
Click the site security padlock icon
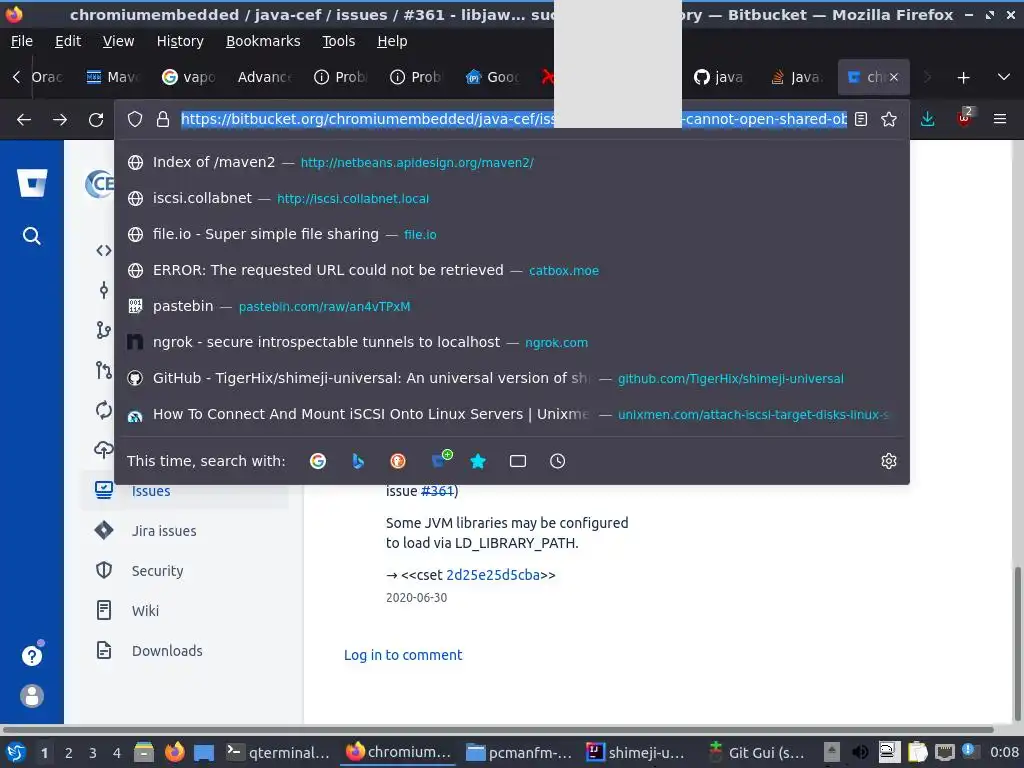tap(163, 119)
